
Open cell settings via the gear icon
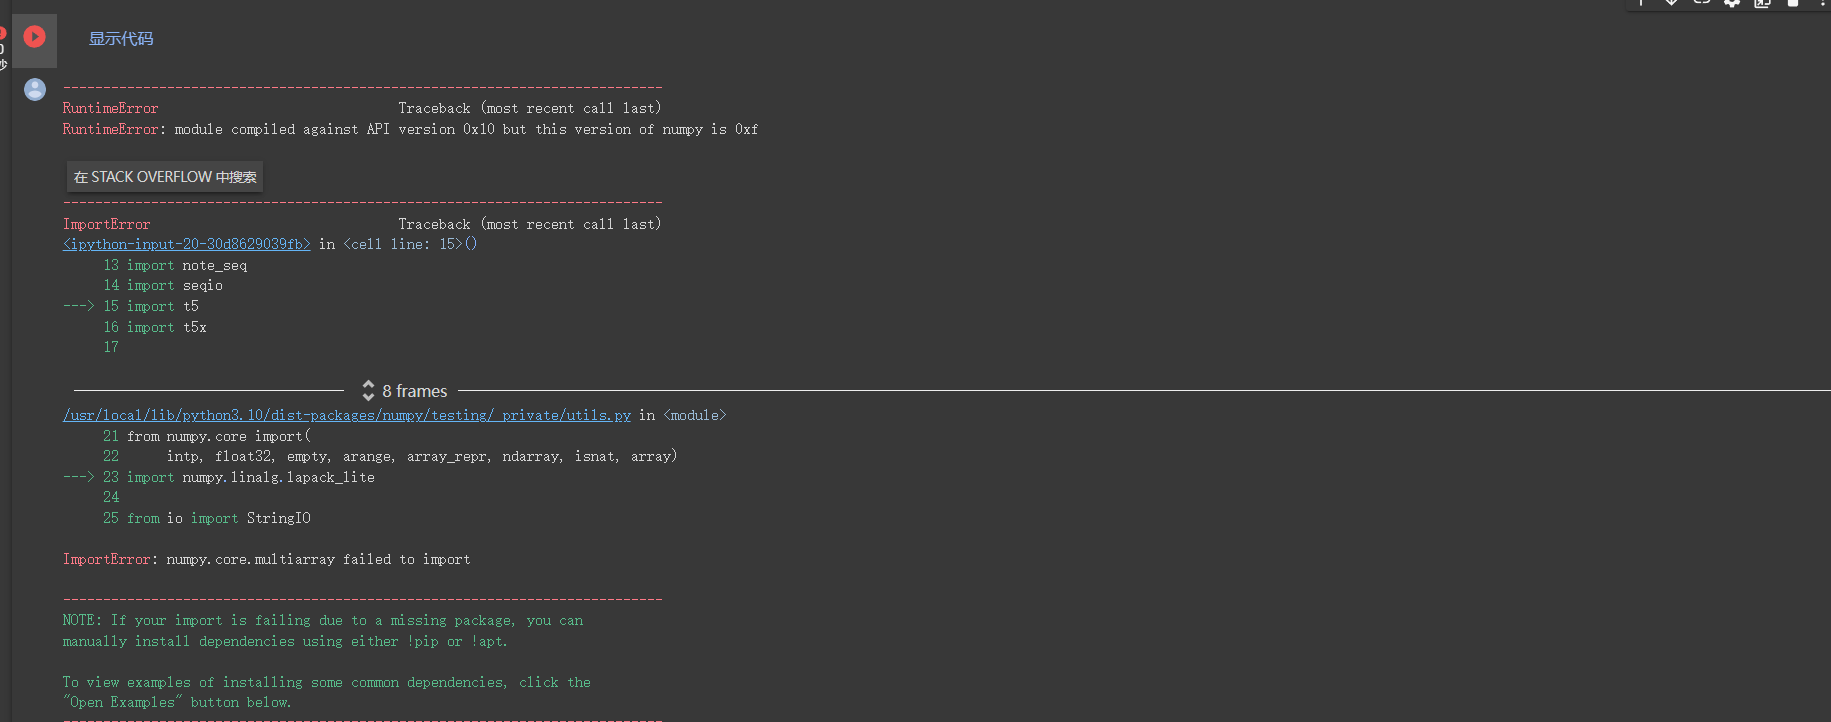point(1732,4)
